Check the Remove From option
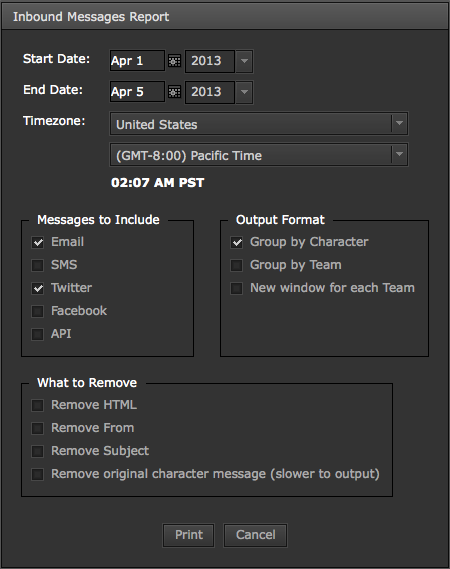This screenshot has width=450, height=569. pos(38,428)
